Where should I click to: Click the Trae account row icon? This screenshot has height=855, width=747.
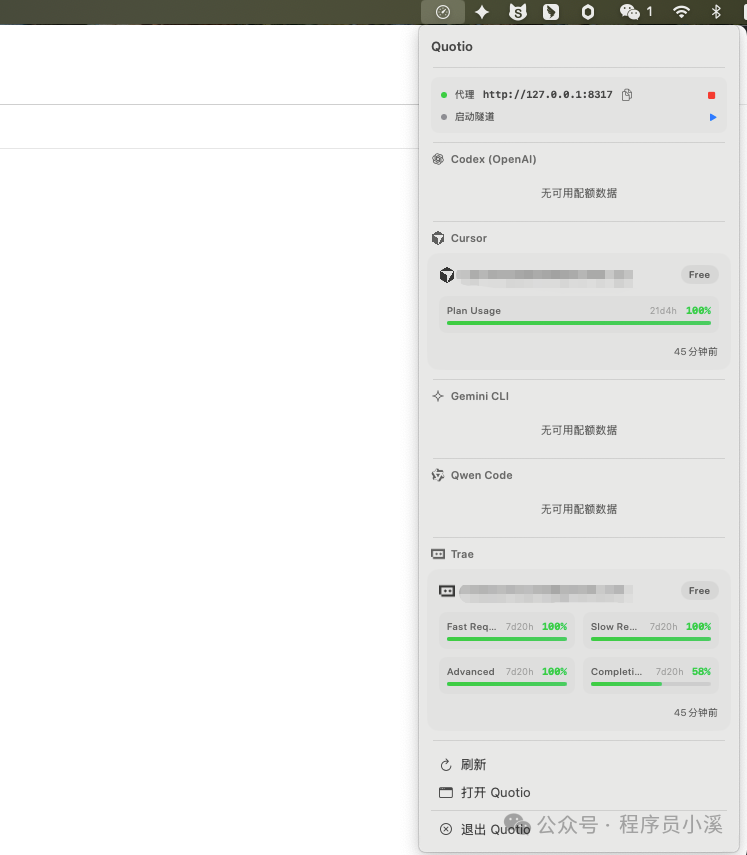447,591
